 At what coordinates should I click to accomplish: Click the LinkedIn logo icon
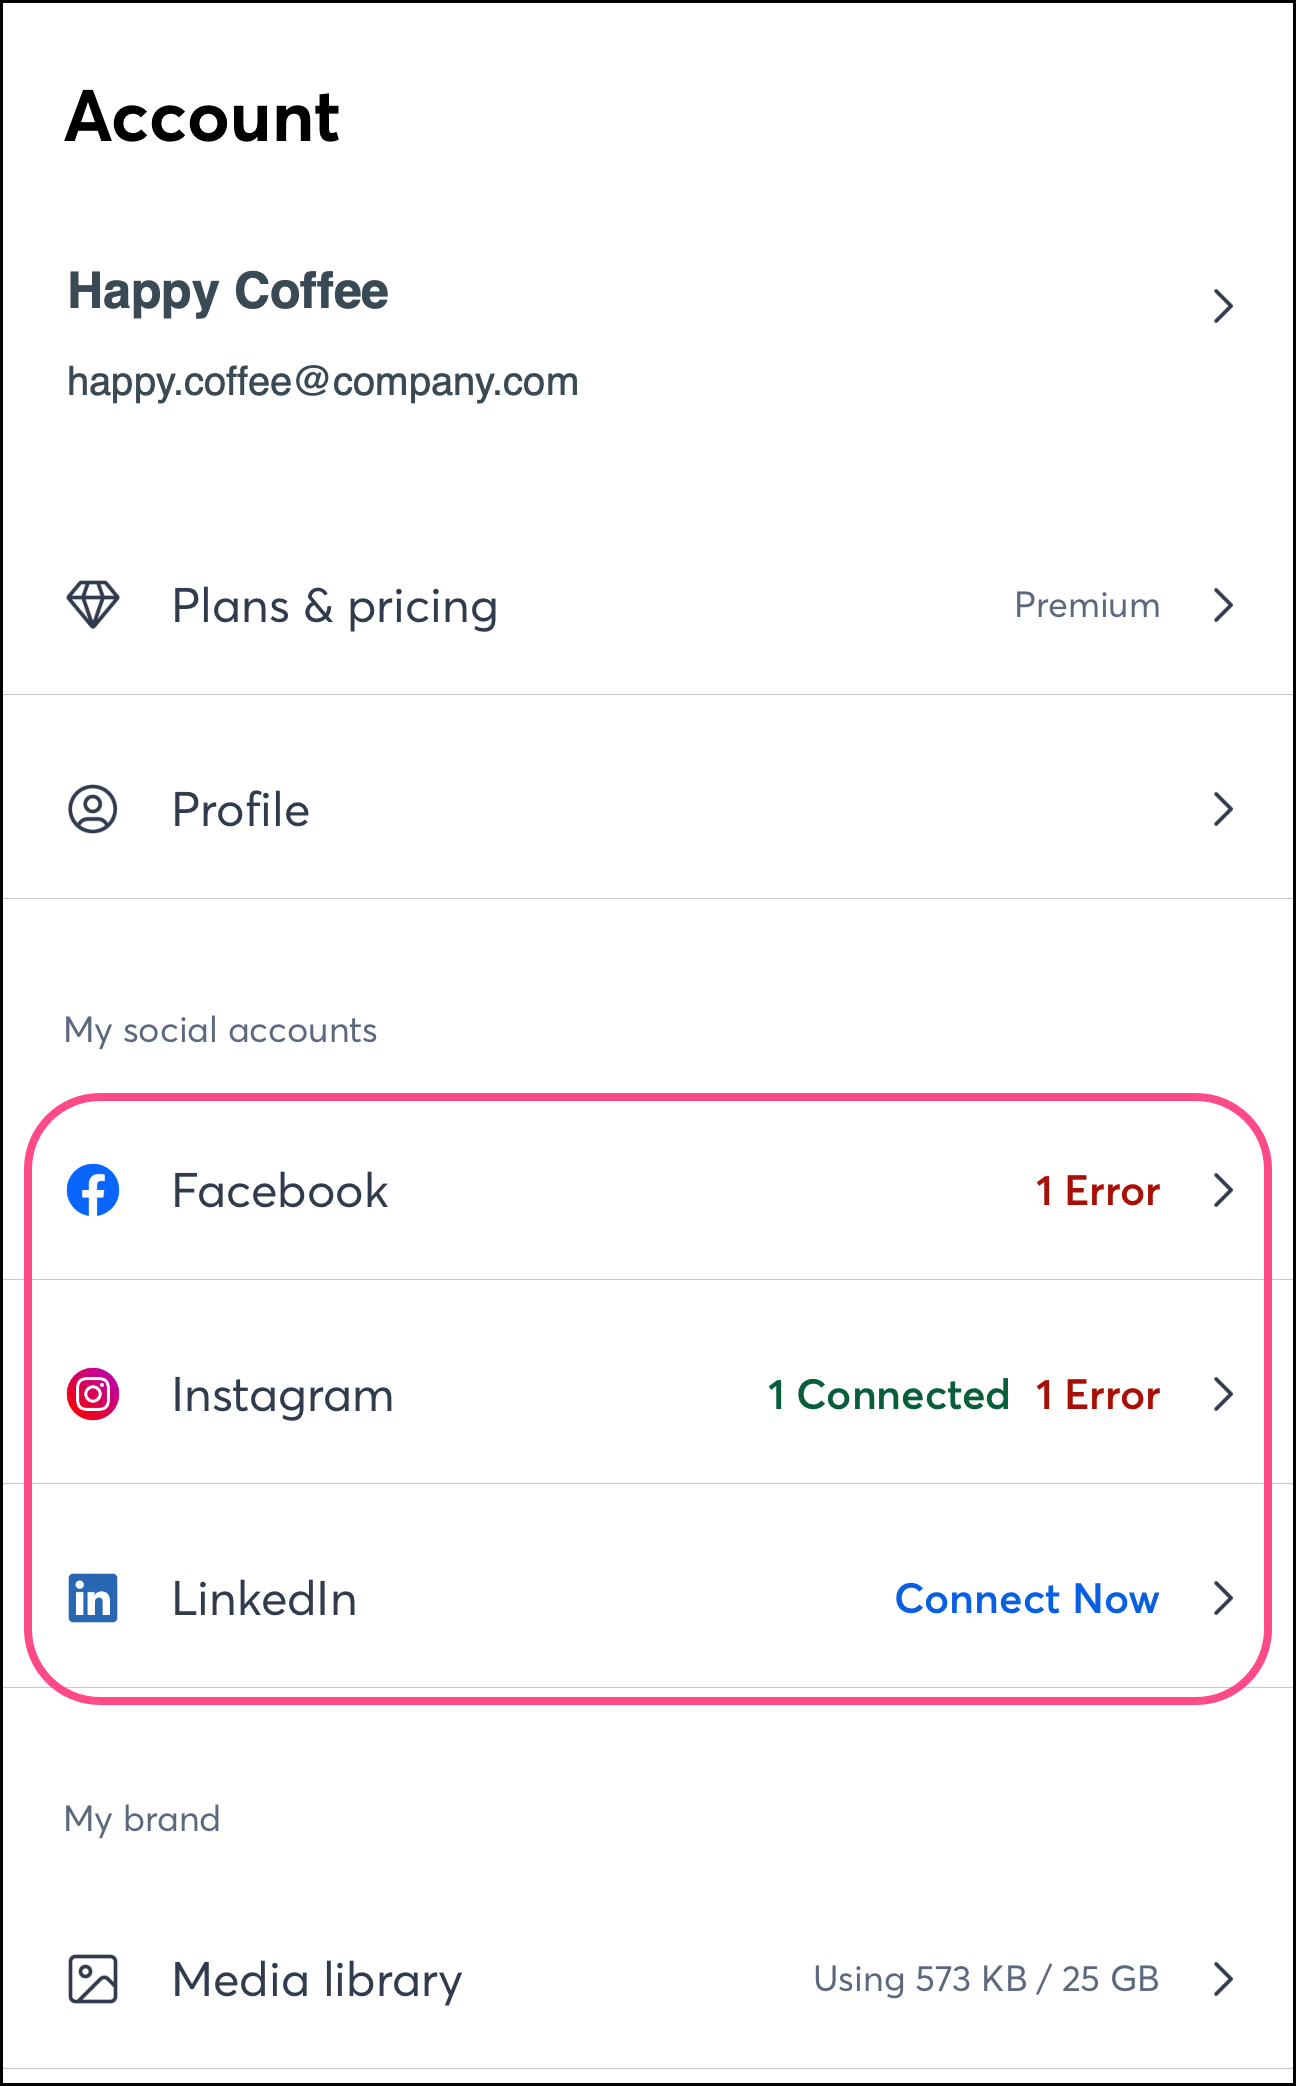click(93, 1598)
